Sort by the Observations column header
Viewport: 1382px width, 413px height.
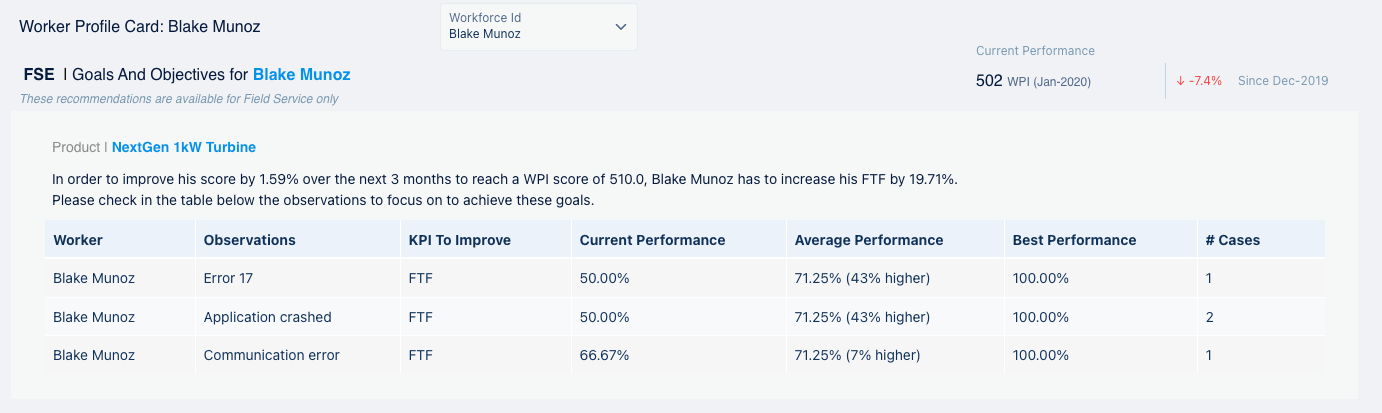pyautogui.click(x=249, y=240)
